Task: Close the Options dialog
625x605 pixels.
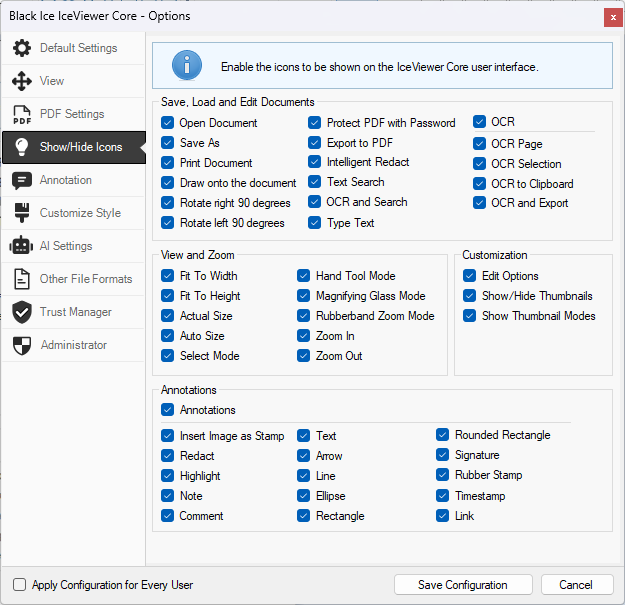Action: coord(613,18)
